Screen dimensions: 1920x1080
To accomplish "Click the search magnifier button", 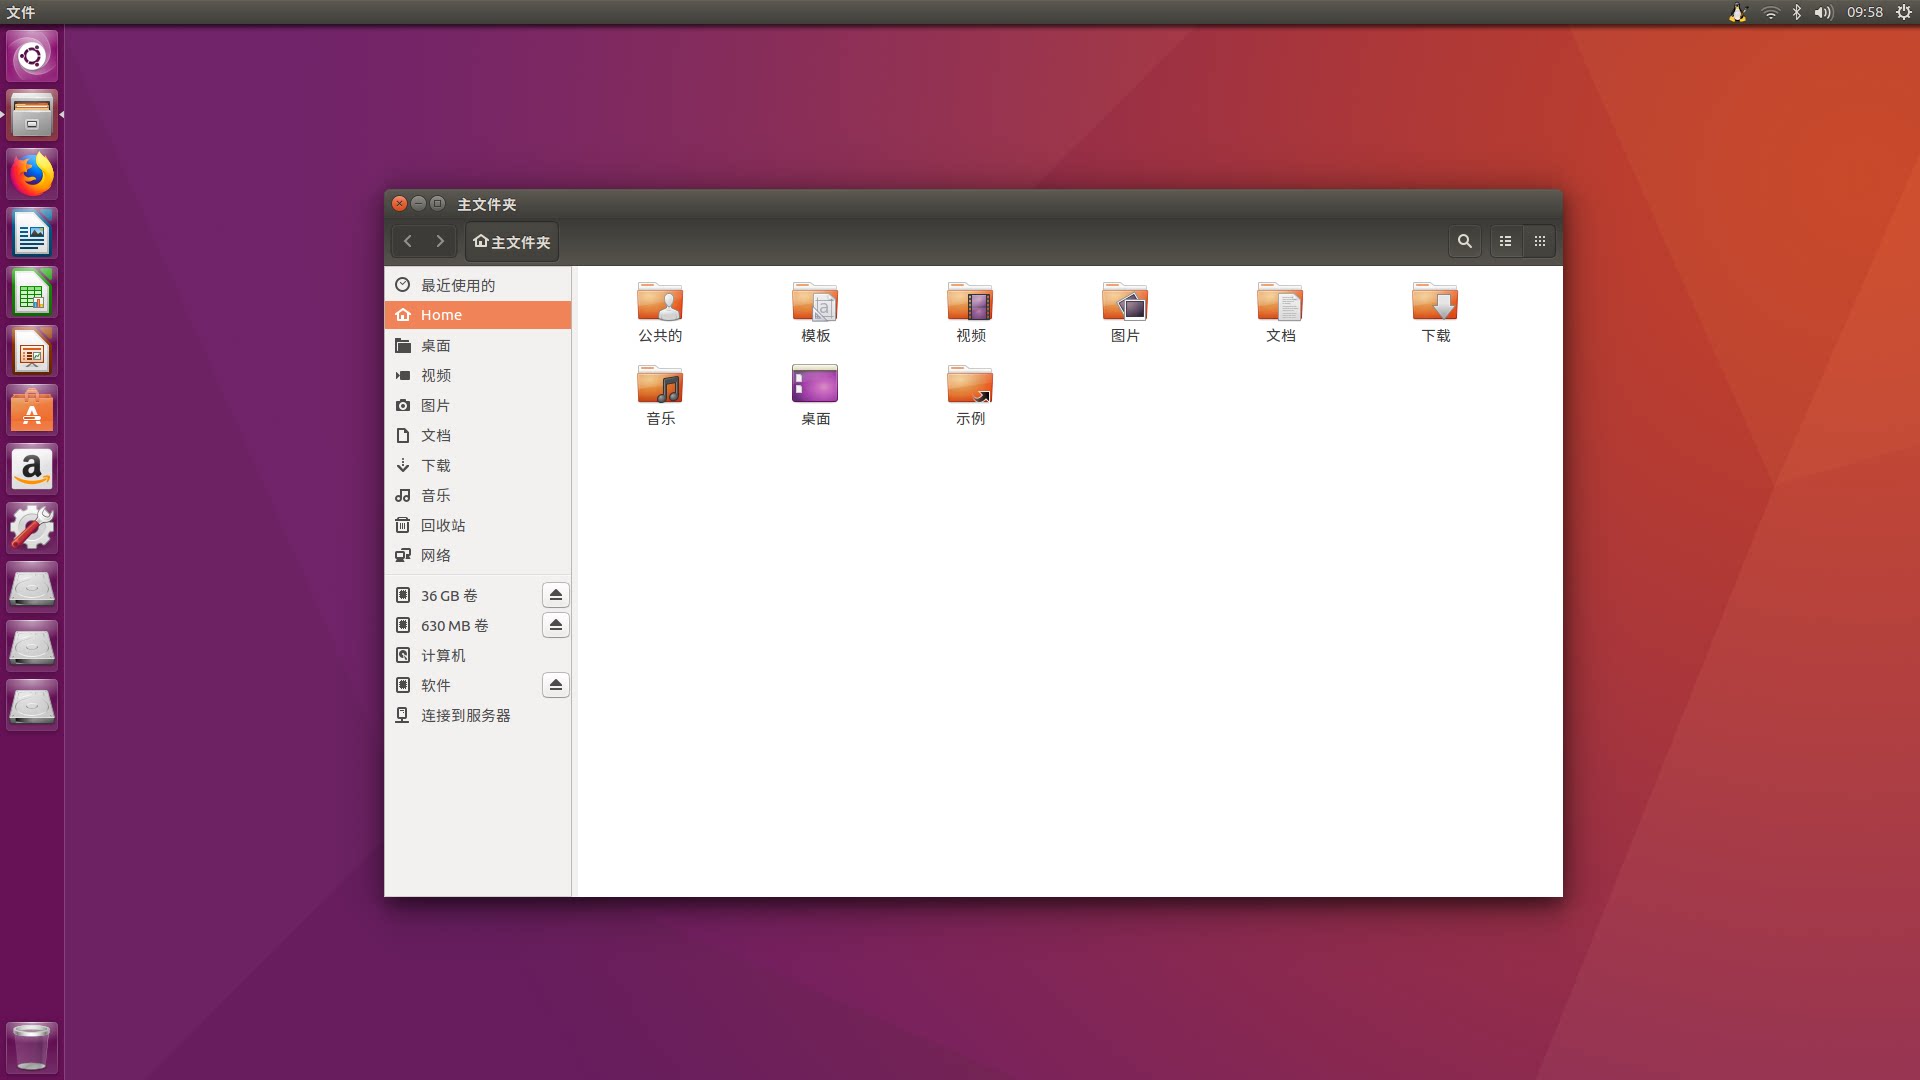I will 1464,241.
